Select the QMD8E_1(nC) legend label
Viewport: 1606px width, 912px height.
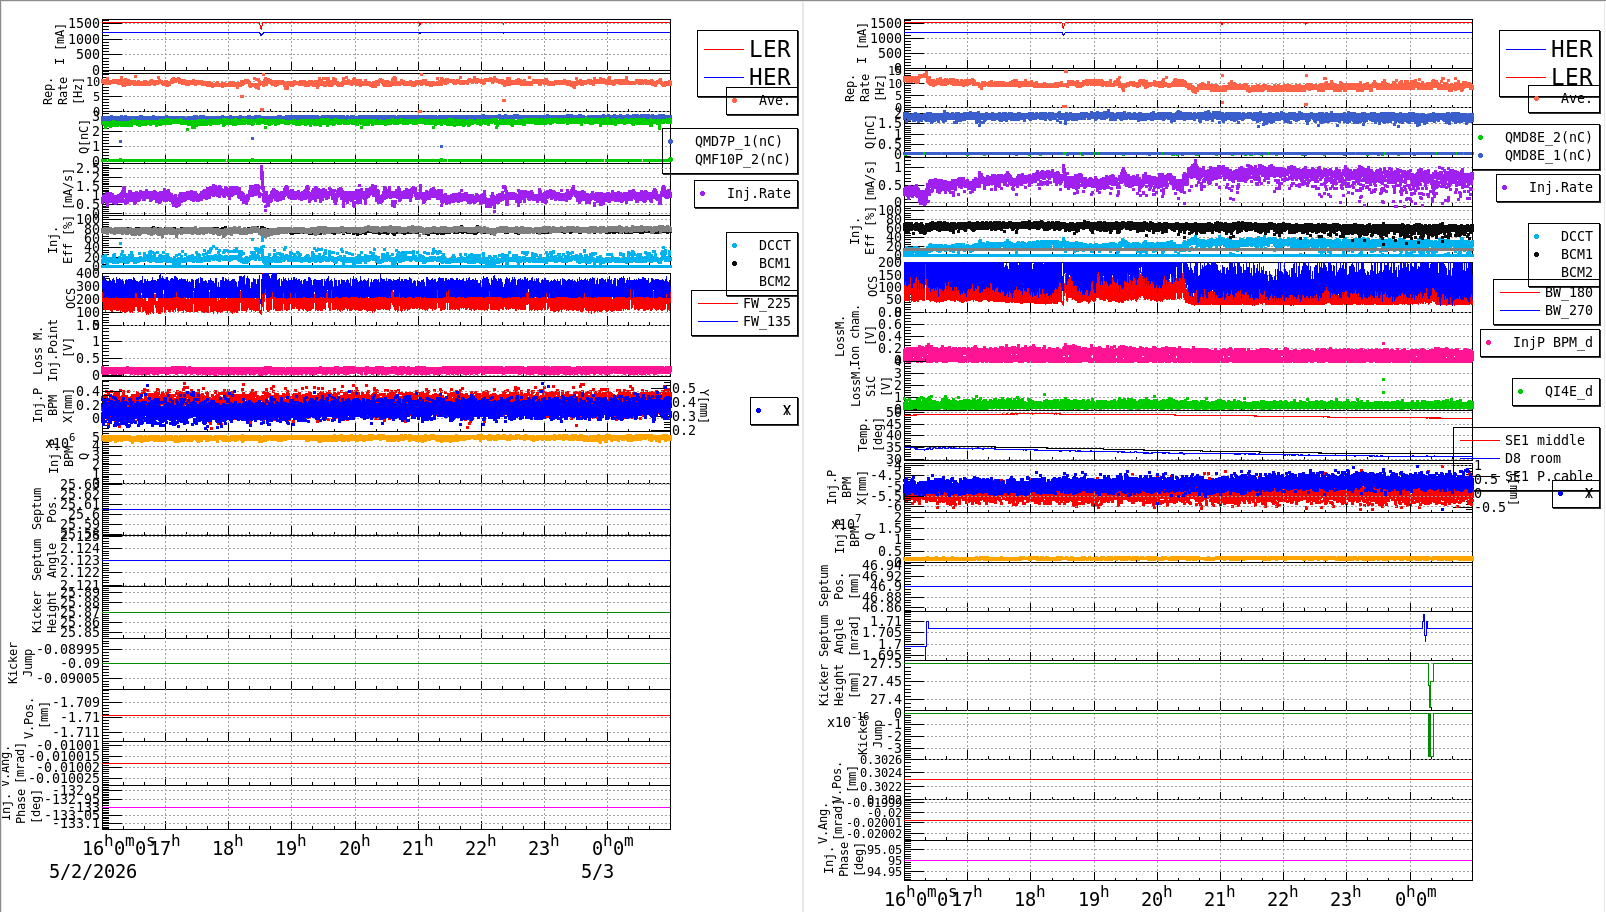tap(1548, 155)
